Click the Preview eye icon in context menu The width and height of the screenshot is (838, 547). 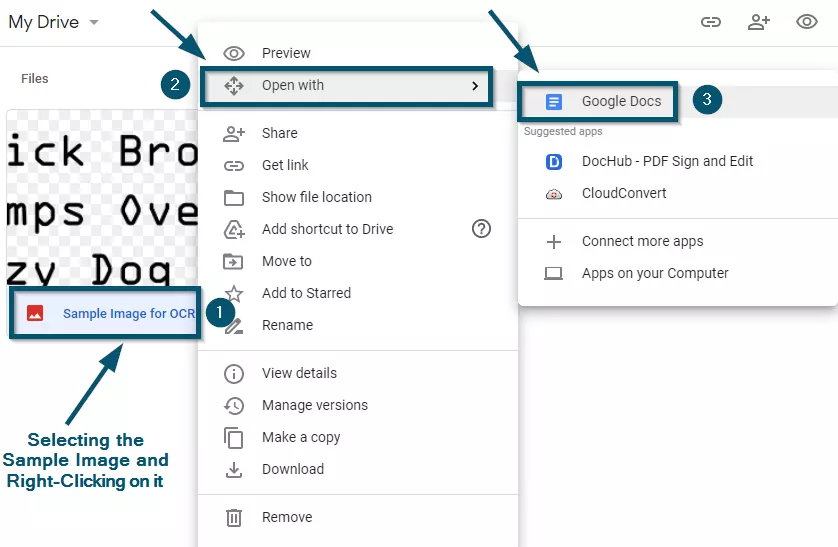click(234, 53)
